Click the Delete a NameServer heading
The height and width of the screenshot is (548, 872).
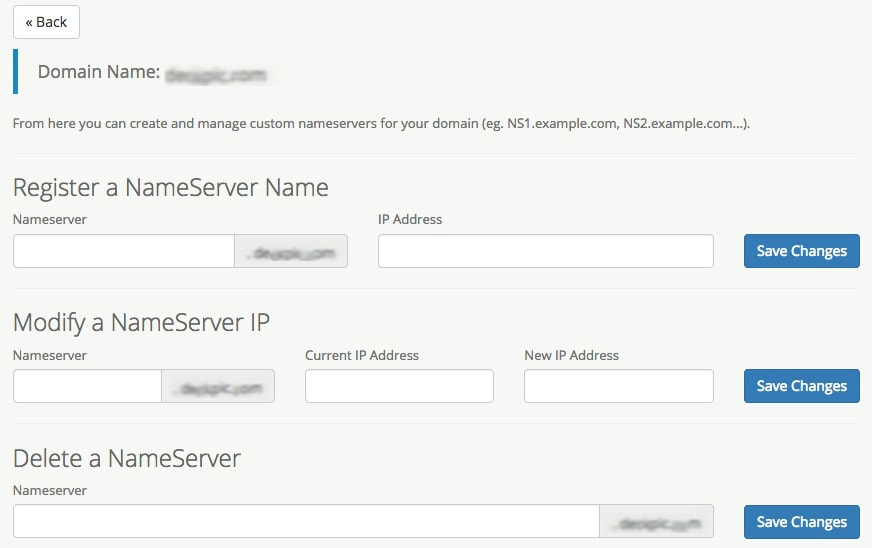click(x=127, y=458)
